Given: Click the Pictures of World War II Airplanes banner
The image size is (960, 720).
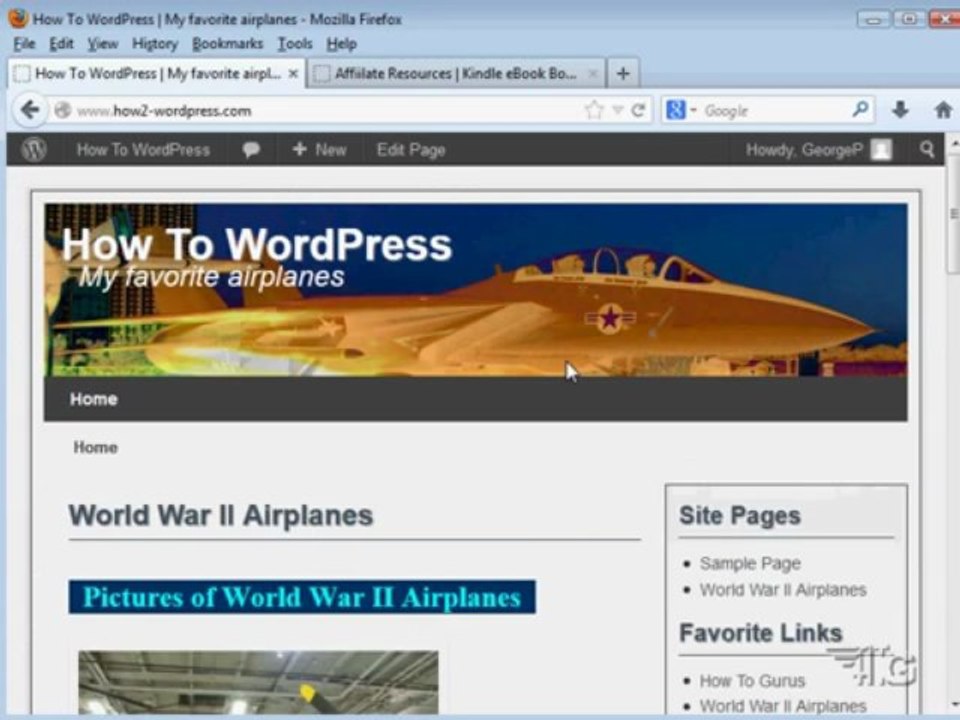Looking at the screenshot, I should click(x=302, y=597).
